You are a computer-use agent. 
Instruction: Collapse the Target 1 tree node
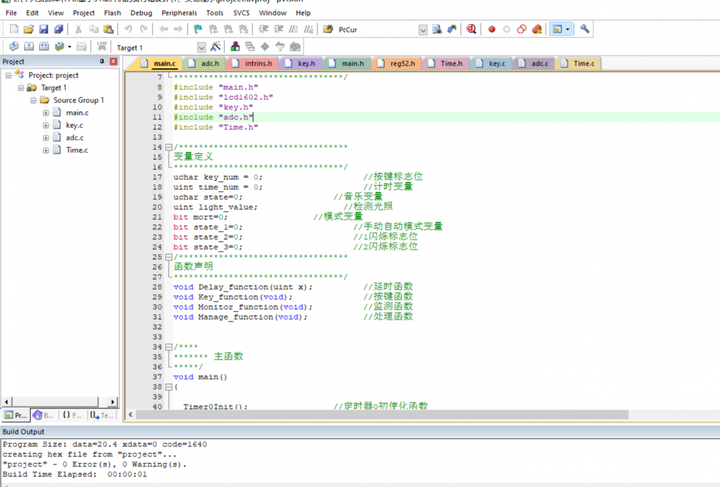[x=21, y=88]
